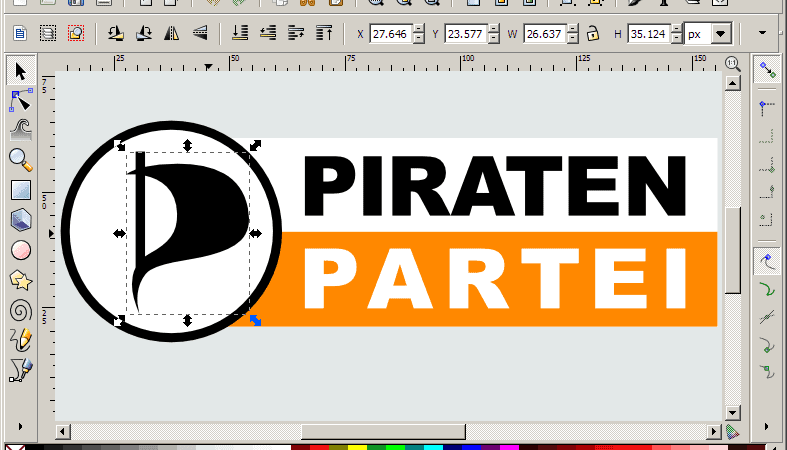The image size is (787, 450).
Task: Select the 3D Box tool
Action: pyautogui.click(x=21, y=220)
